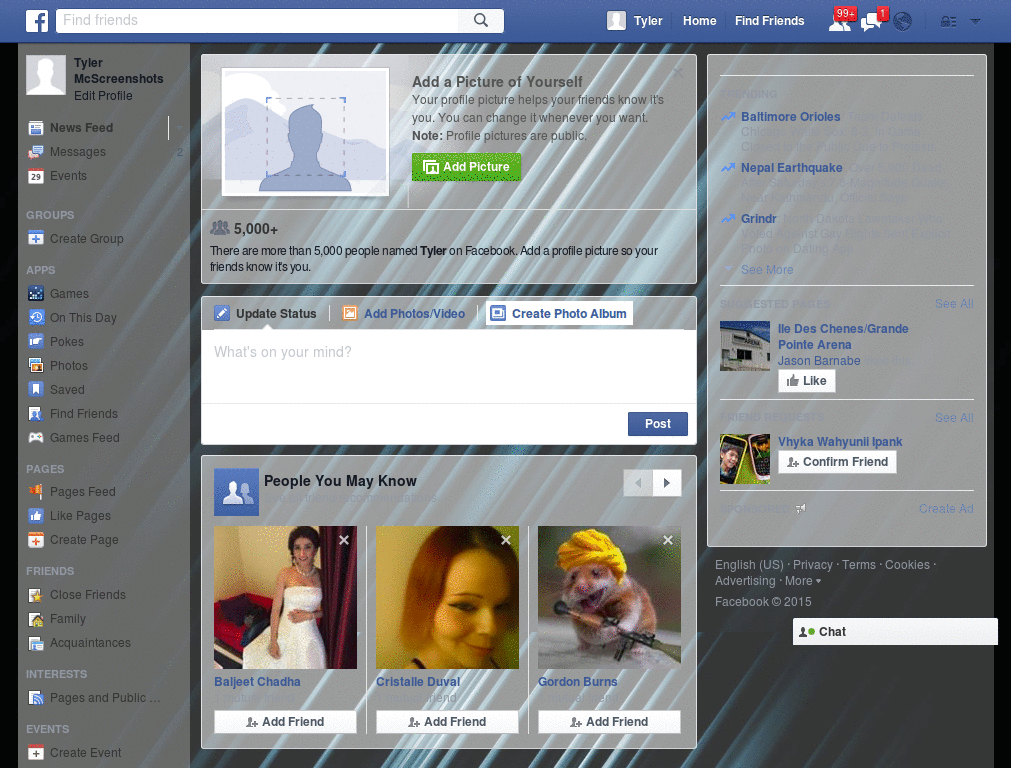The height and width of the screenshot is (768, 1024).
Task: Open Baljeet Chadha name link
Action: click(x=257, y=681)
